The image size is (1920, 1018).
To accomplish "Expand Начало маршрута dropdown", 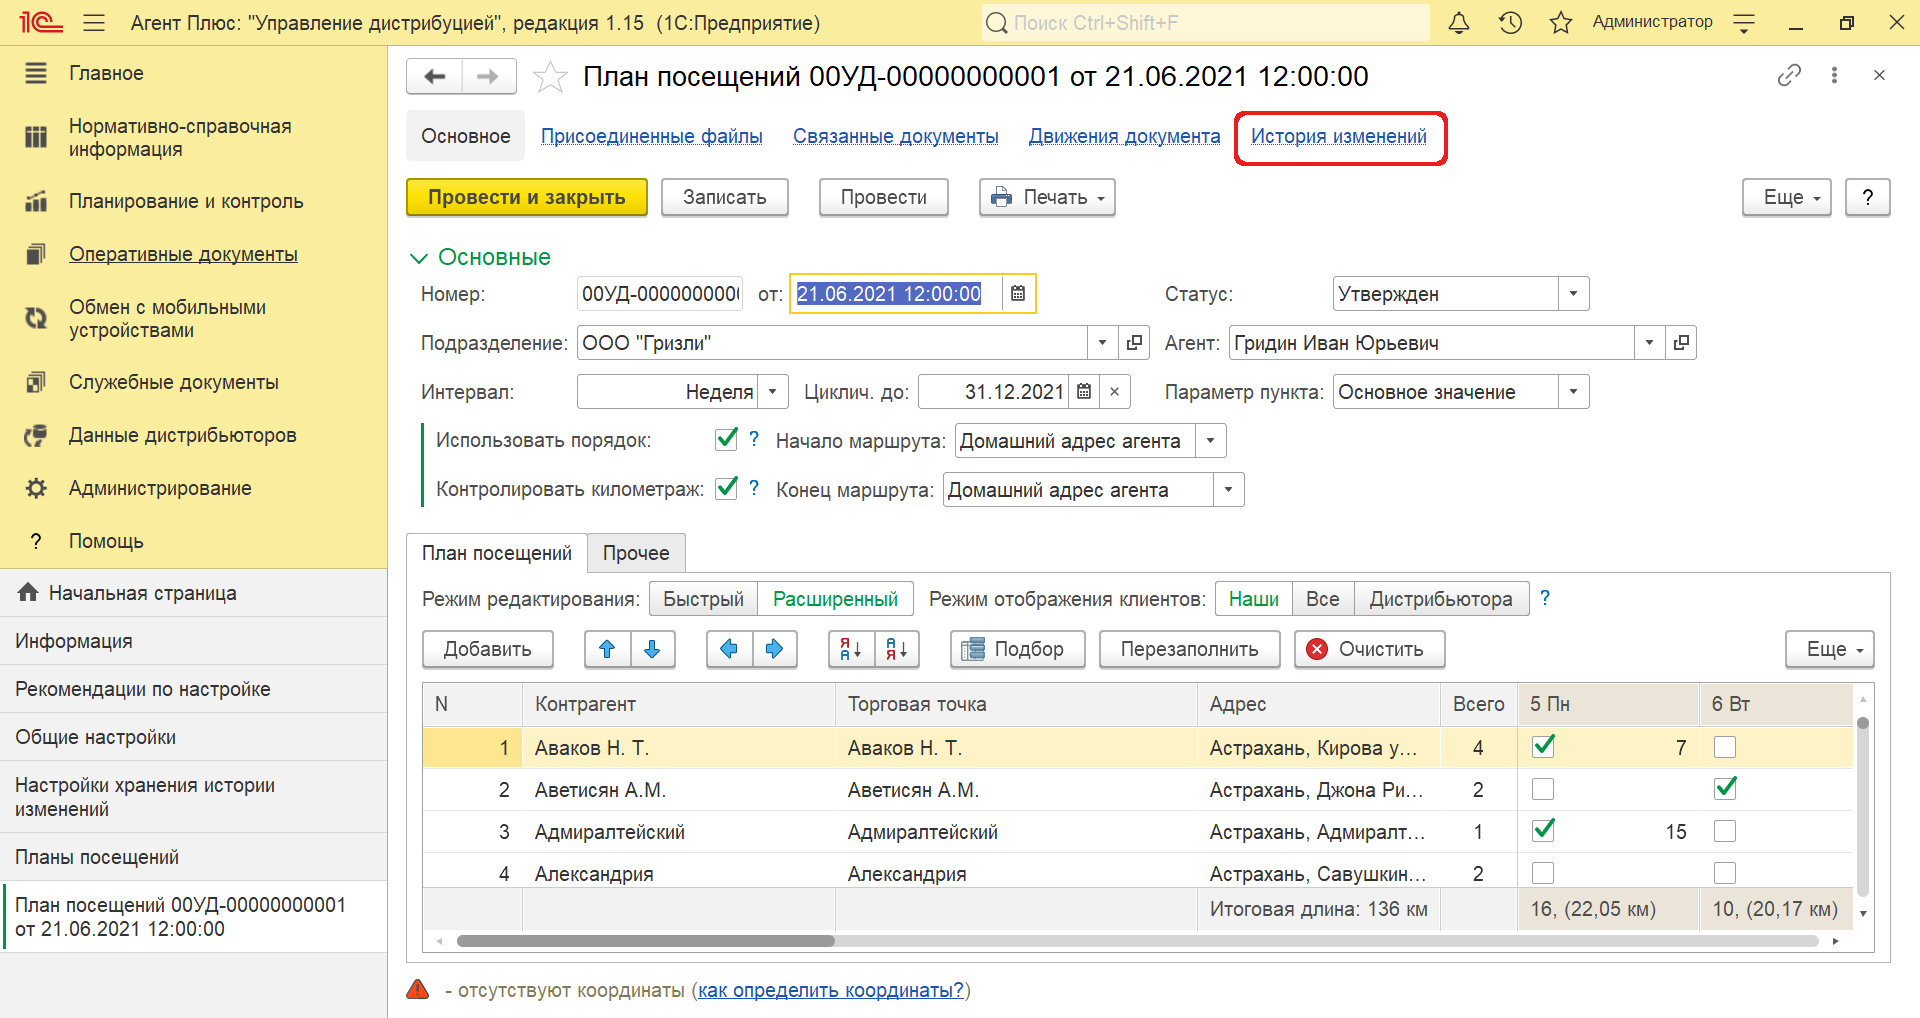I will tap(1210, 441).
